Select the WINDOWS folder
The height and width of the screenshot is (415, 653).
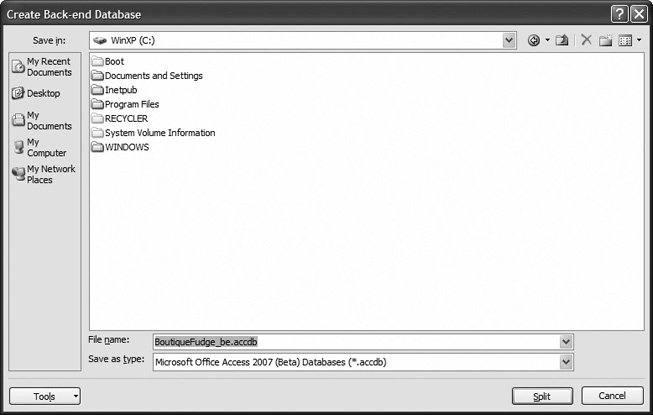click(121, 147)
